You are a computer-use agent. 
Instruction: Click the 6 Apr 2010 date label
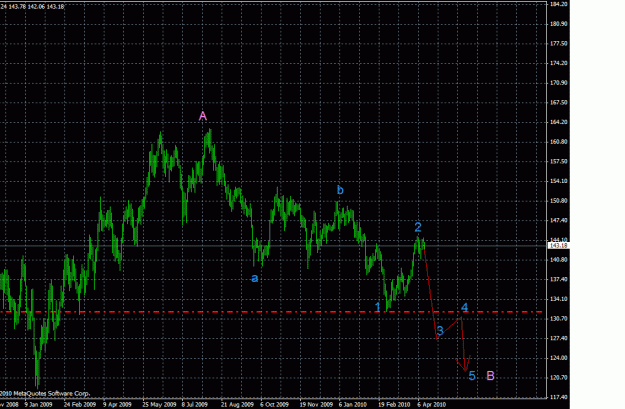click(x=432, y=405)
